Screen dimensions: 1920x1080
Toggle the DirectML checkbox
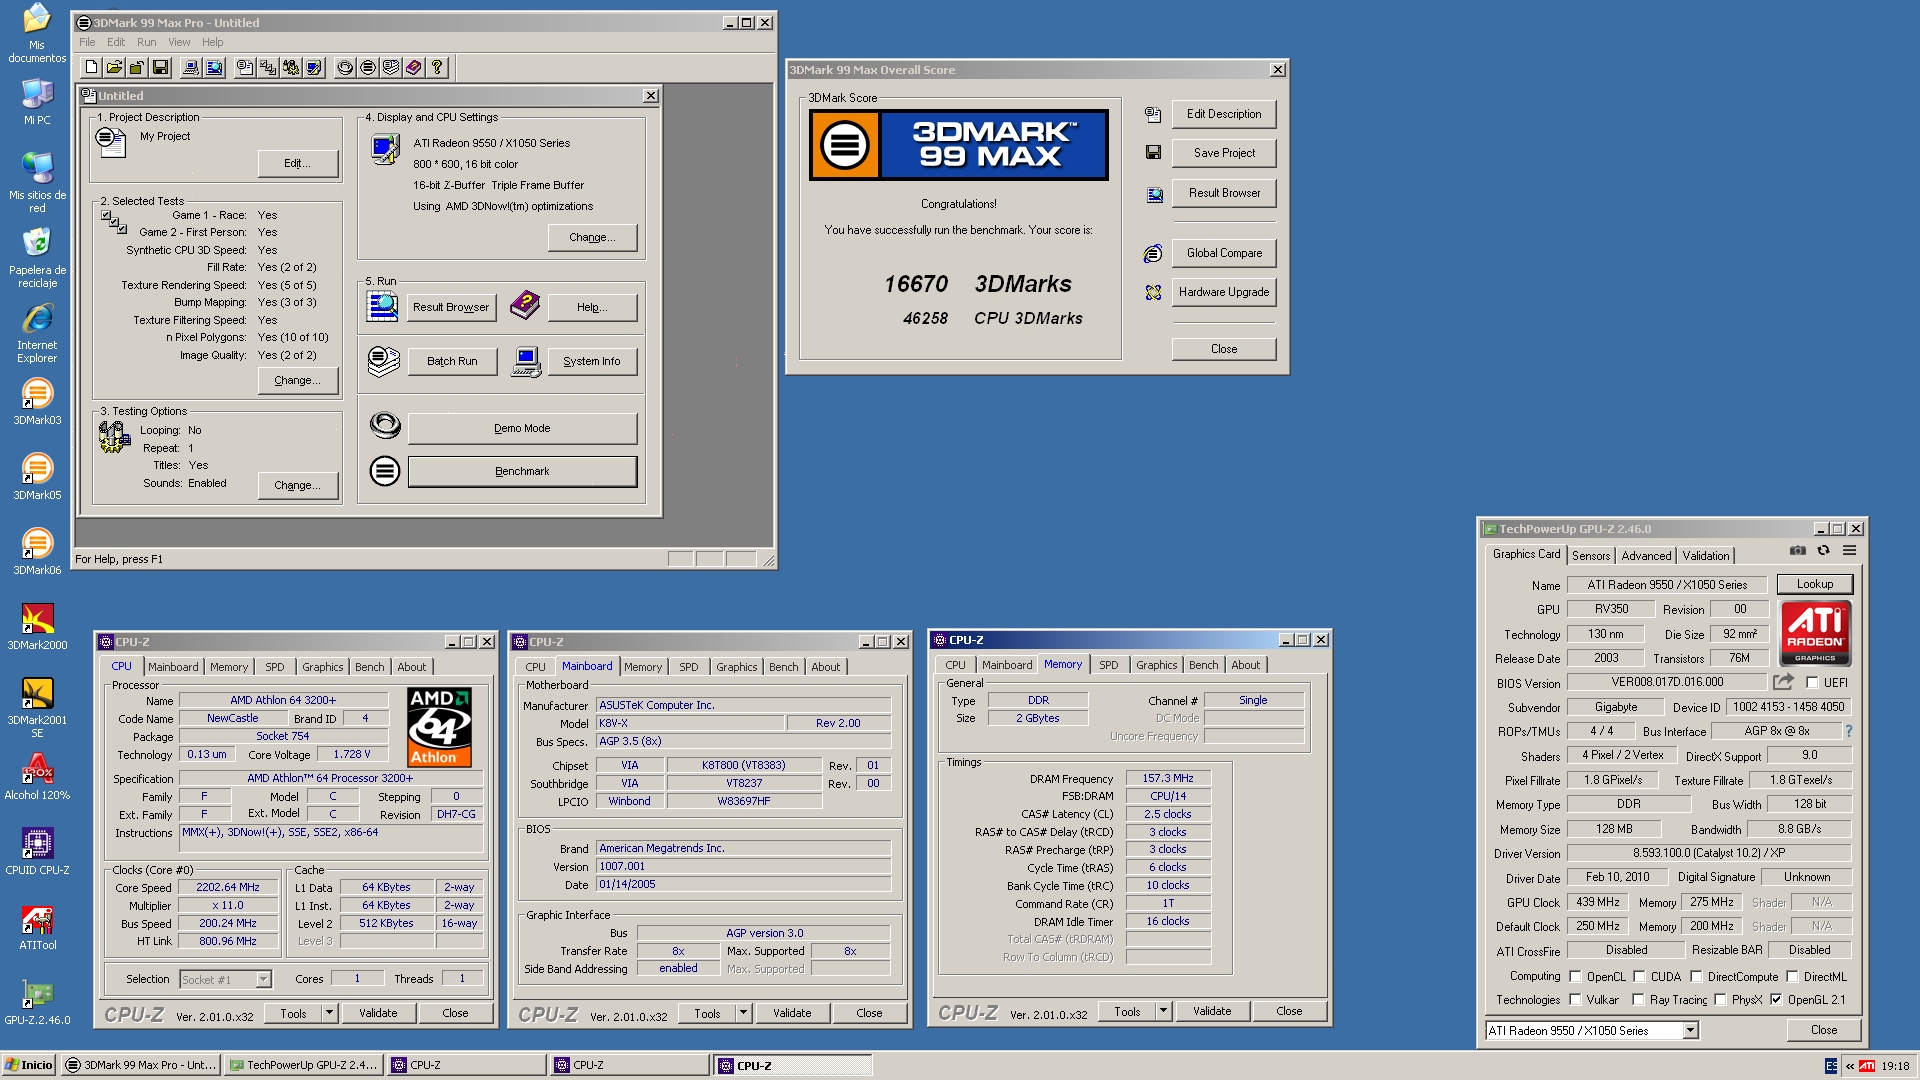pyautogui.click(x=1793, y=977)
